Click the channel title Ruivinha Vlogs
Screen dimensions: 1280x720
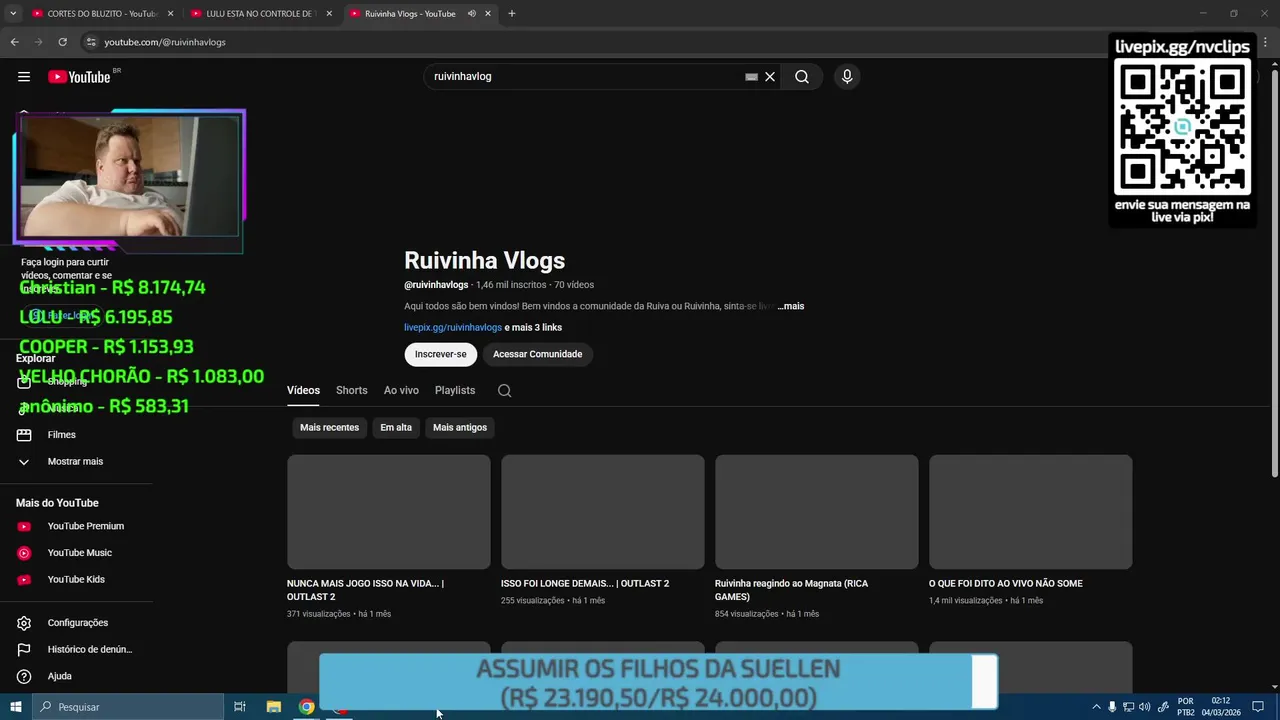pos(484,261)
